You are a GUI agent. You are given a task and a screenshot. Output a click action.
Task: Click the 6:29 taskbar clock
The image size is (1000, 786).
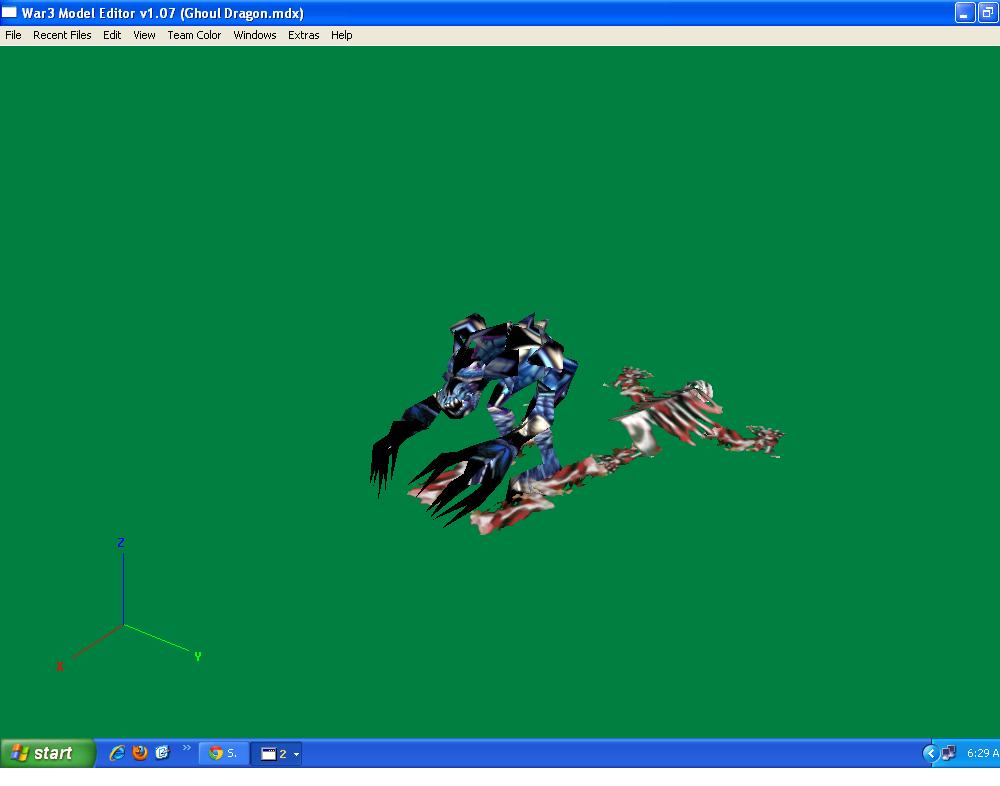[x=982, y=753]
